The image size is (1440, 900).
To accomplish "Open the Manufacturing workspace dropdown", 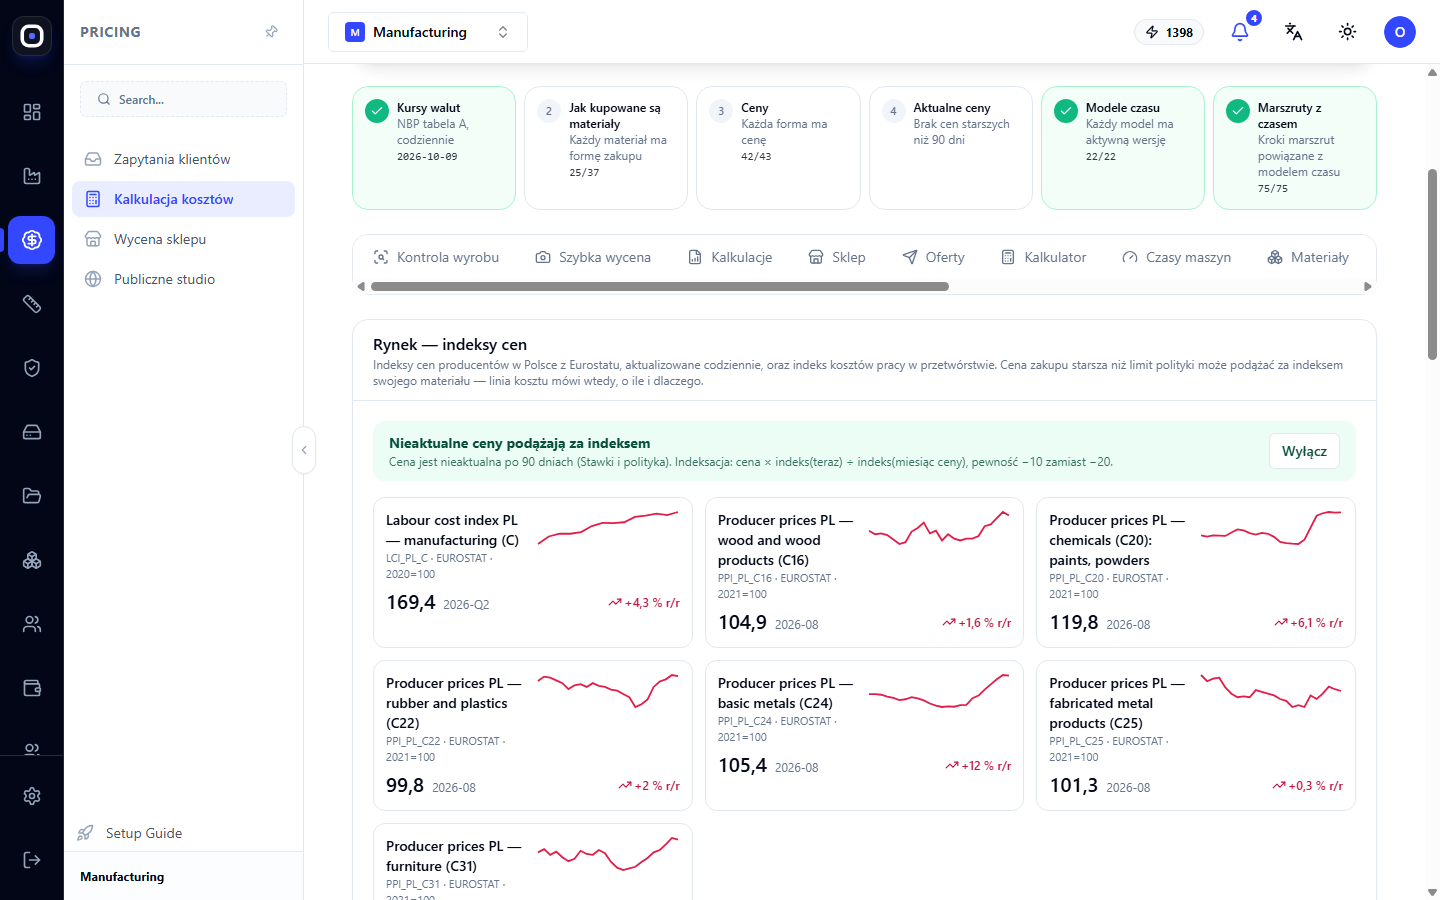I will [x=428, y=32].
